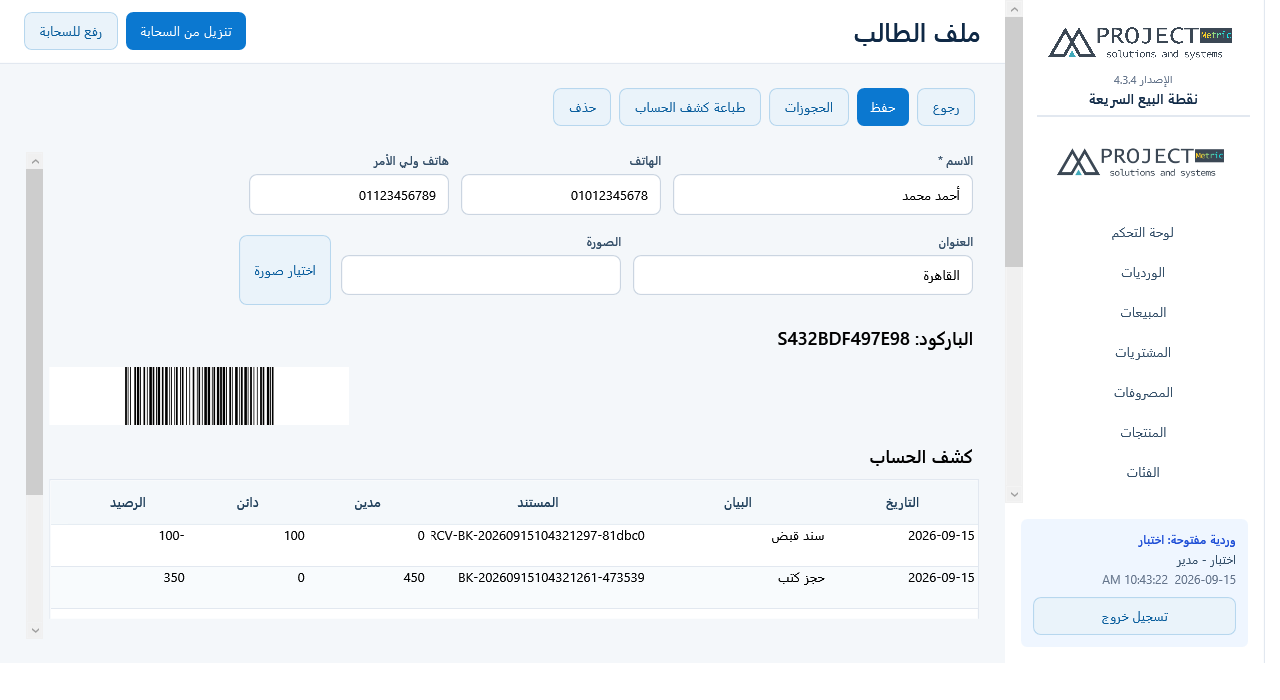
Task: Go to المبيعات section
Action: [x=1142, y=312]
